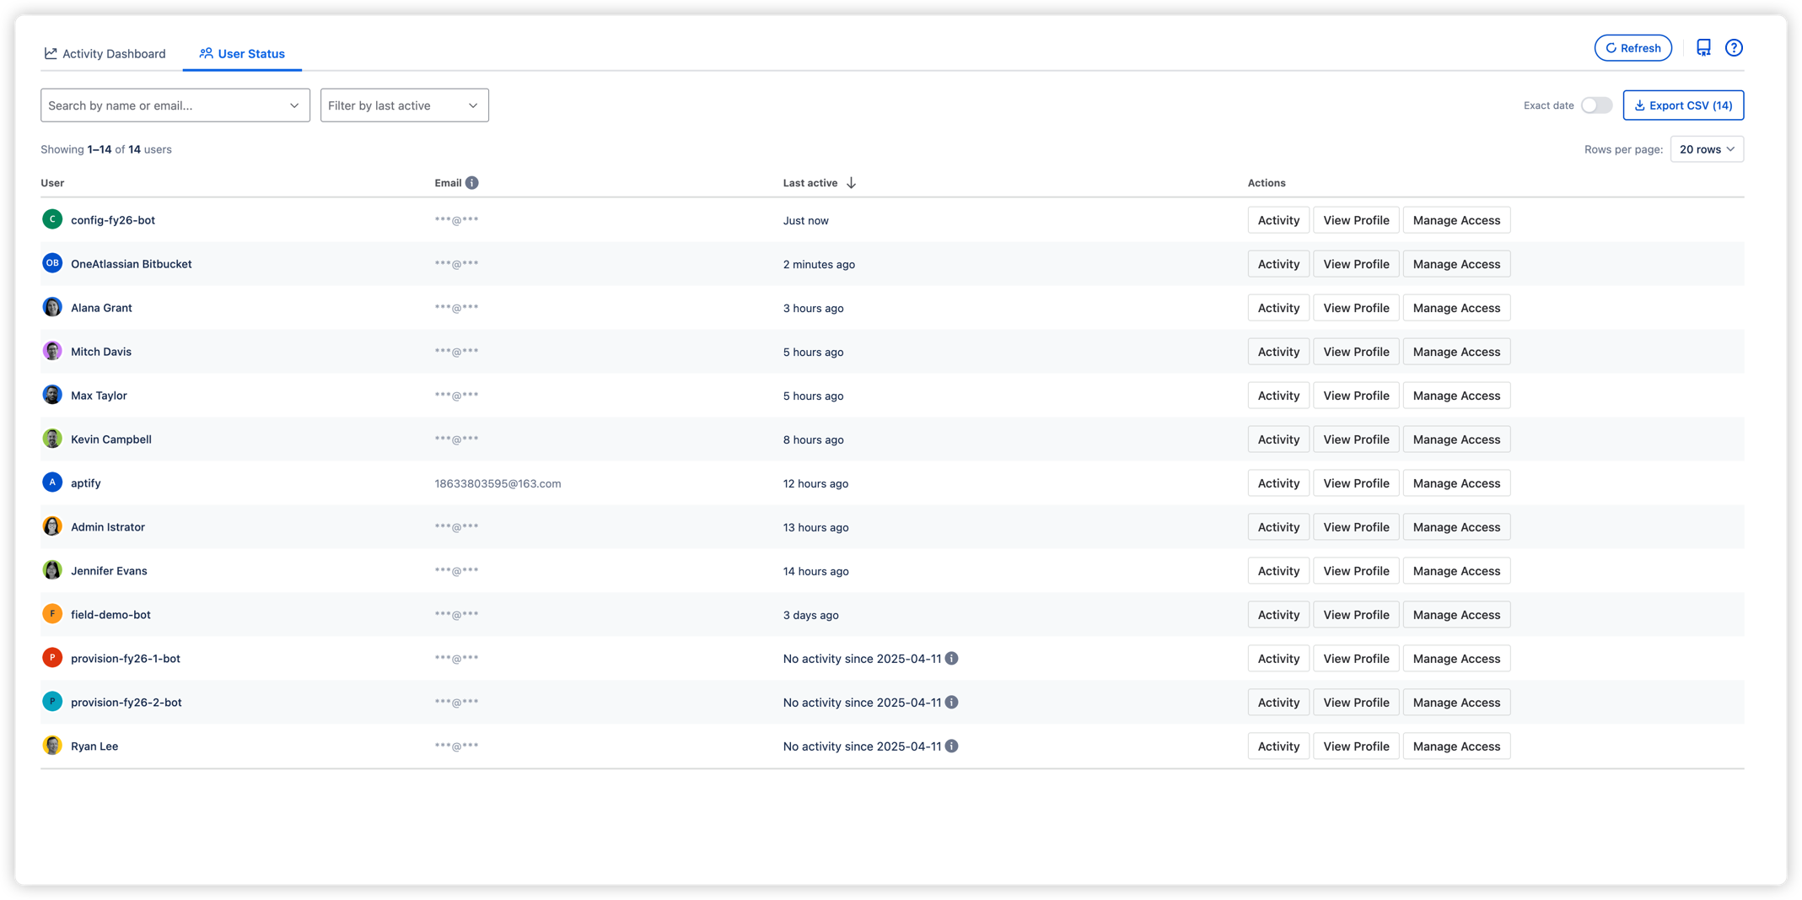
Task: Manage access for Jennifer Evans
Action: tap(1456, 571)
